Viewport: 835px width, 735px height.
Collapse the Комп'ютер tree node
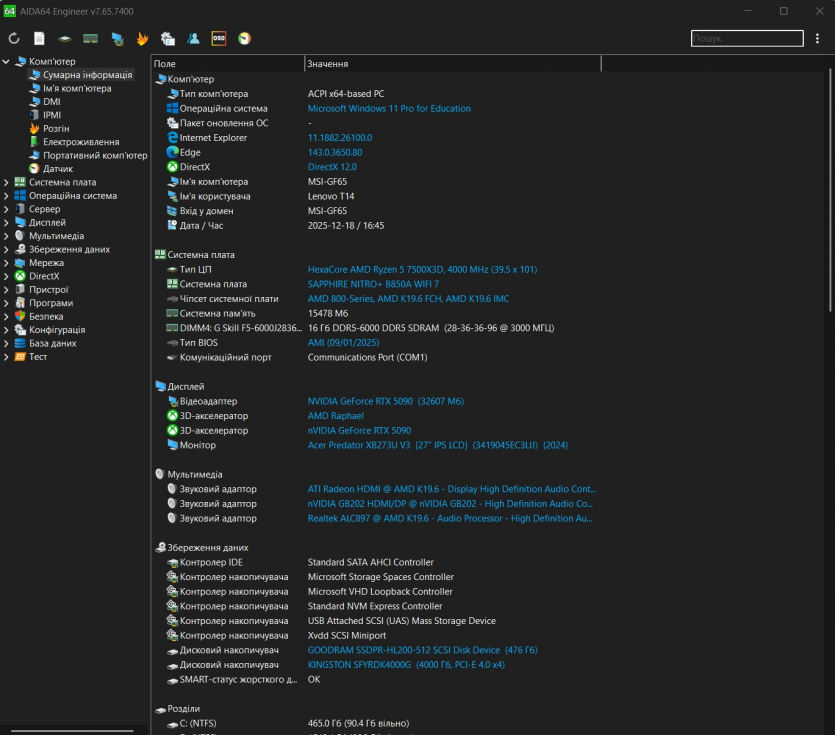tap(7, 61)
